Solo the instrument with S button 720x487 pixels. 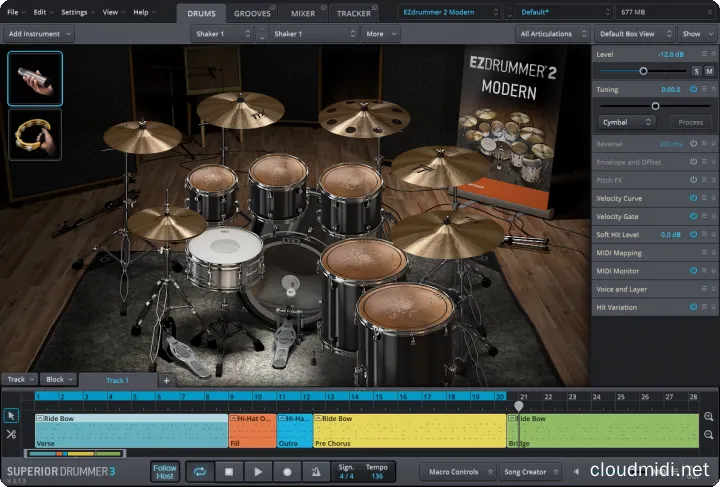click(696, 71)
